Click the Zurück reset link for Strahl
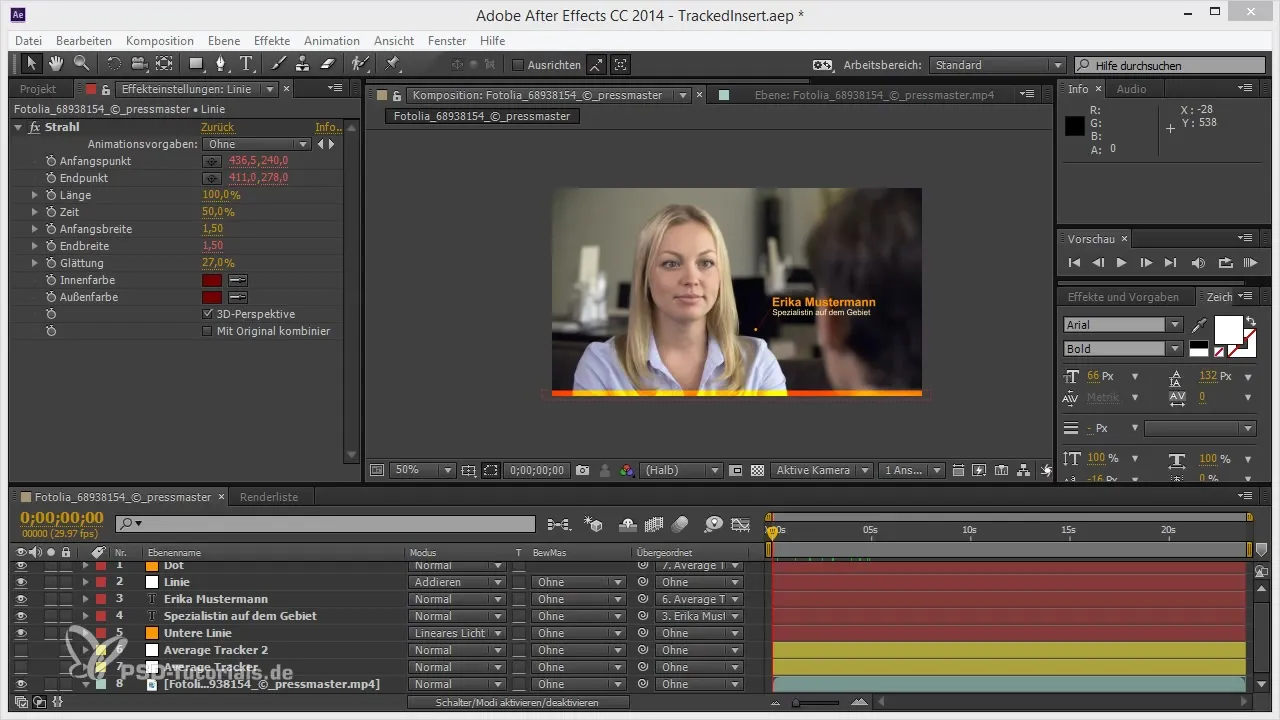Image resolution: width=1280 pixels, height=720 pixels. pyautogui.click(x=218, y=127)
